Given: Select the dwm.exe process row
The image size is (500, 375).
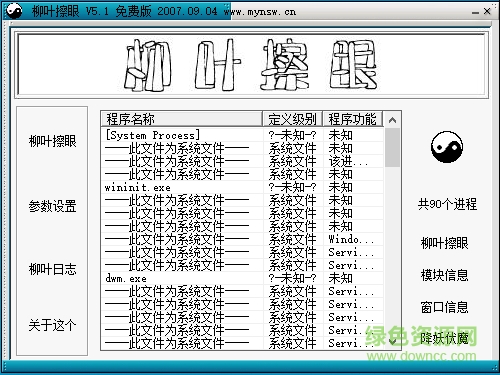Looking at the screenshot, I should [242, 278].
